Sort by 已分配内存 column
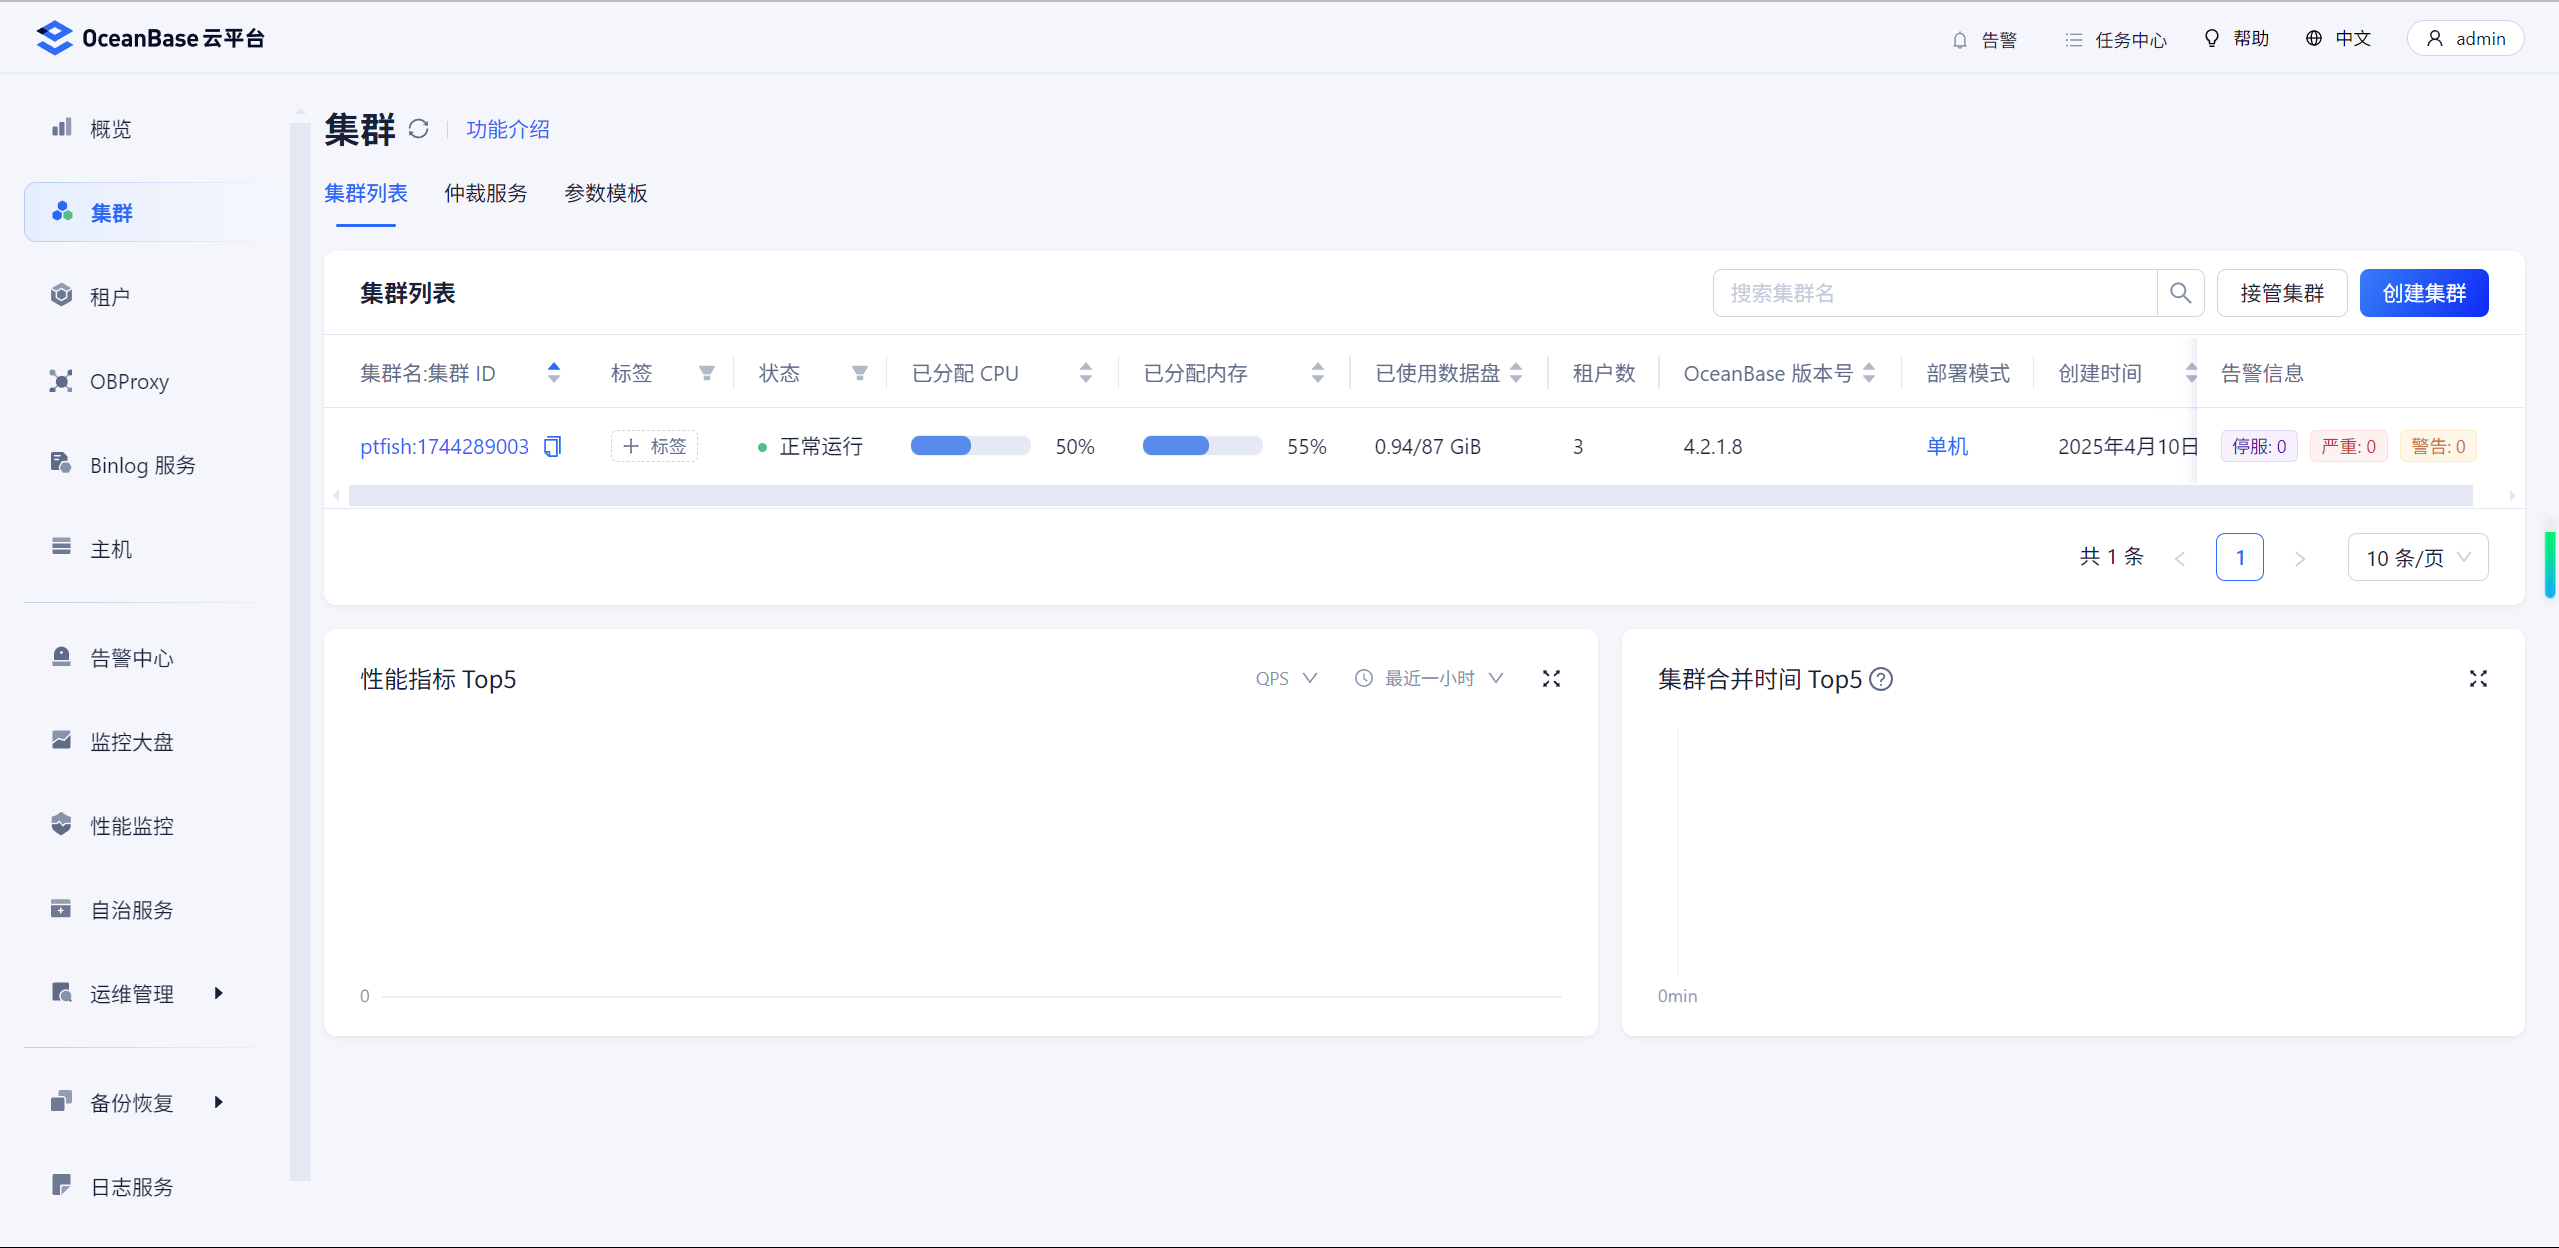The image size is (2559, 1248). click(x=1318, y=373)
